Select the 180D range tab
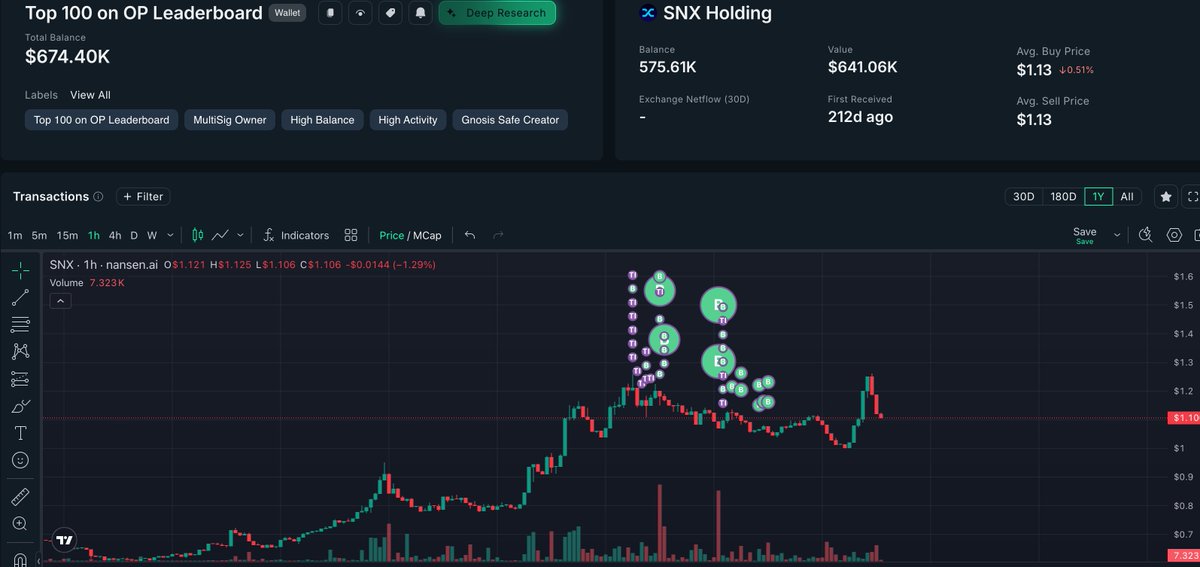Viewport: 1200px width, 567px height. coord(1062,197)
